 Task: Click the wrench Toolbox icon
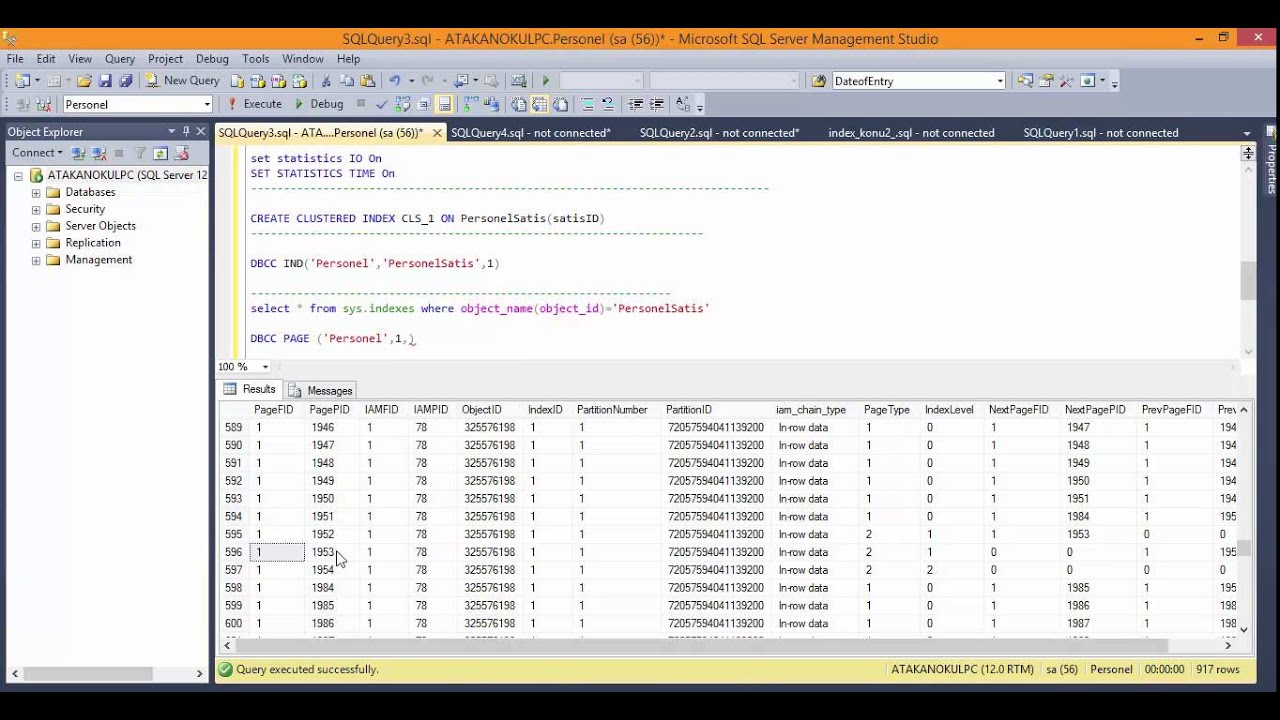1067,81
